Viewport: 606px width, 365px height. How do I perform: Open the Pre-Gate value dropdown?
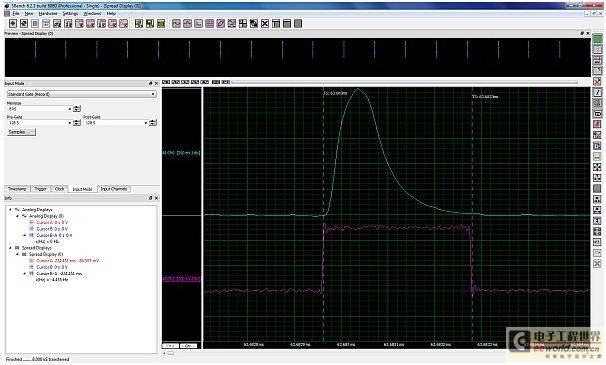[70, 123]
